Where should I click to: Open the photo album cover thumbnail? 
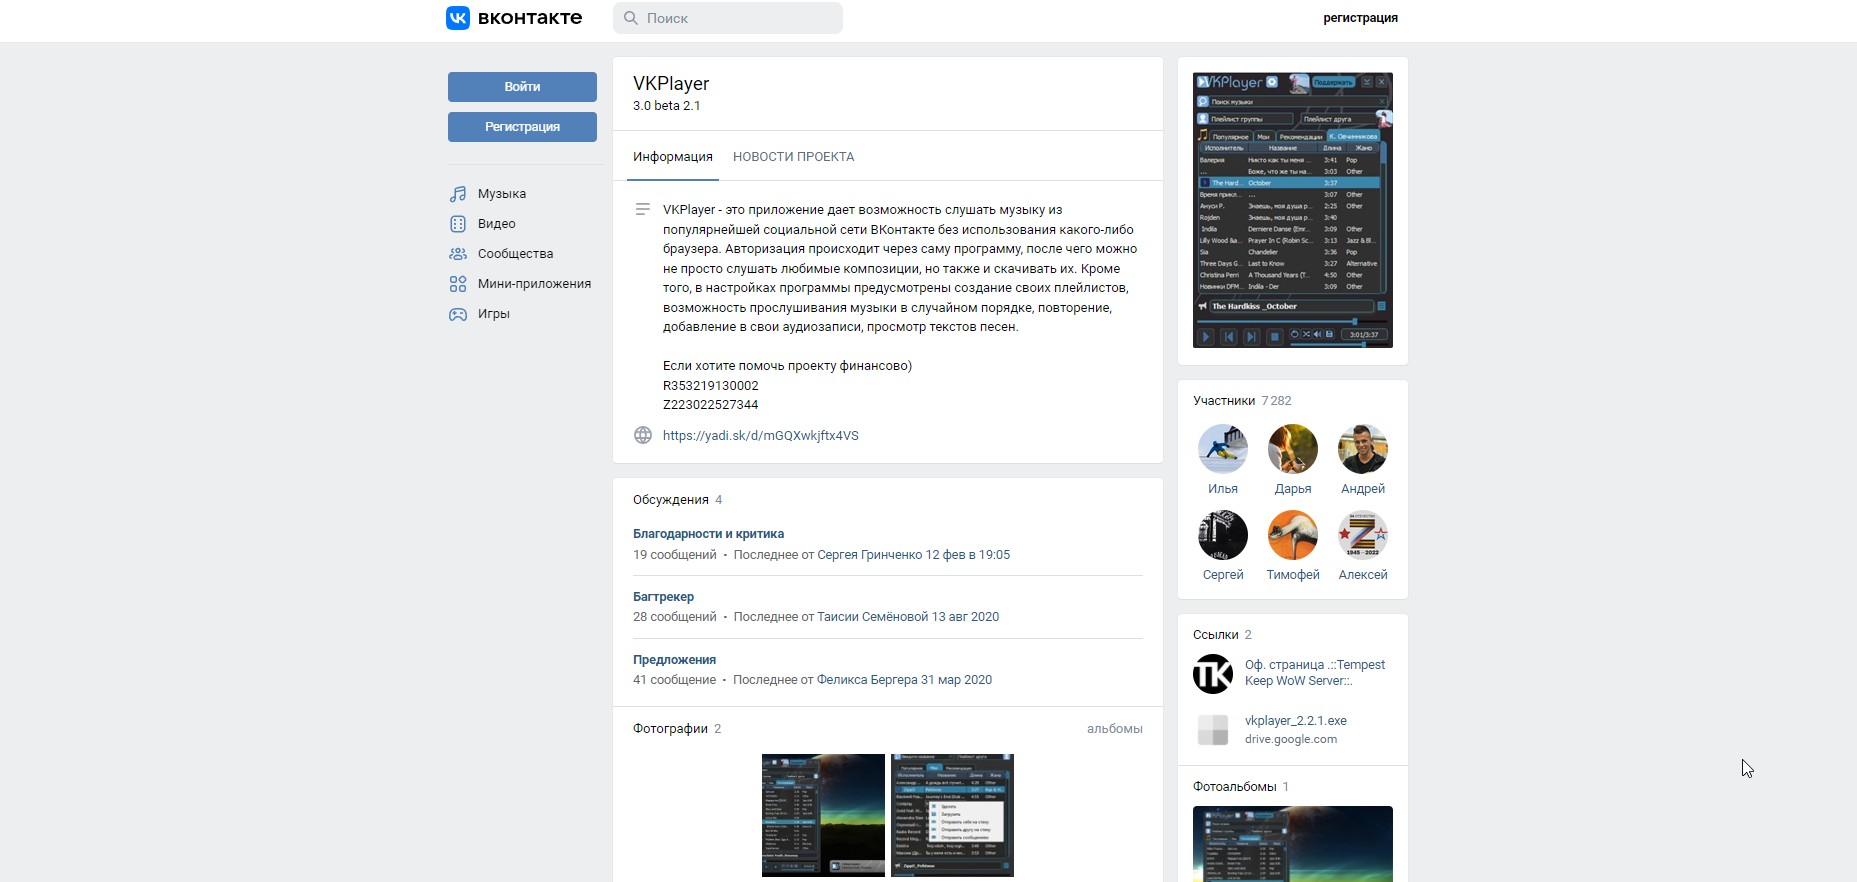(x=1293, y=843)
